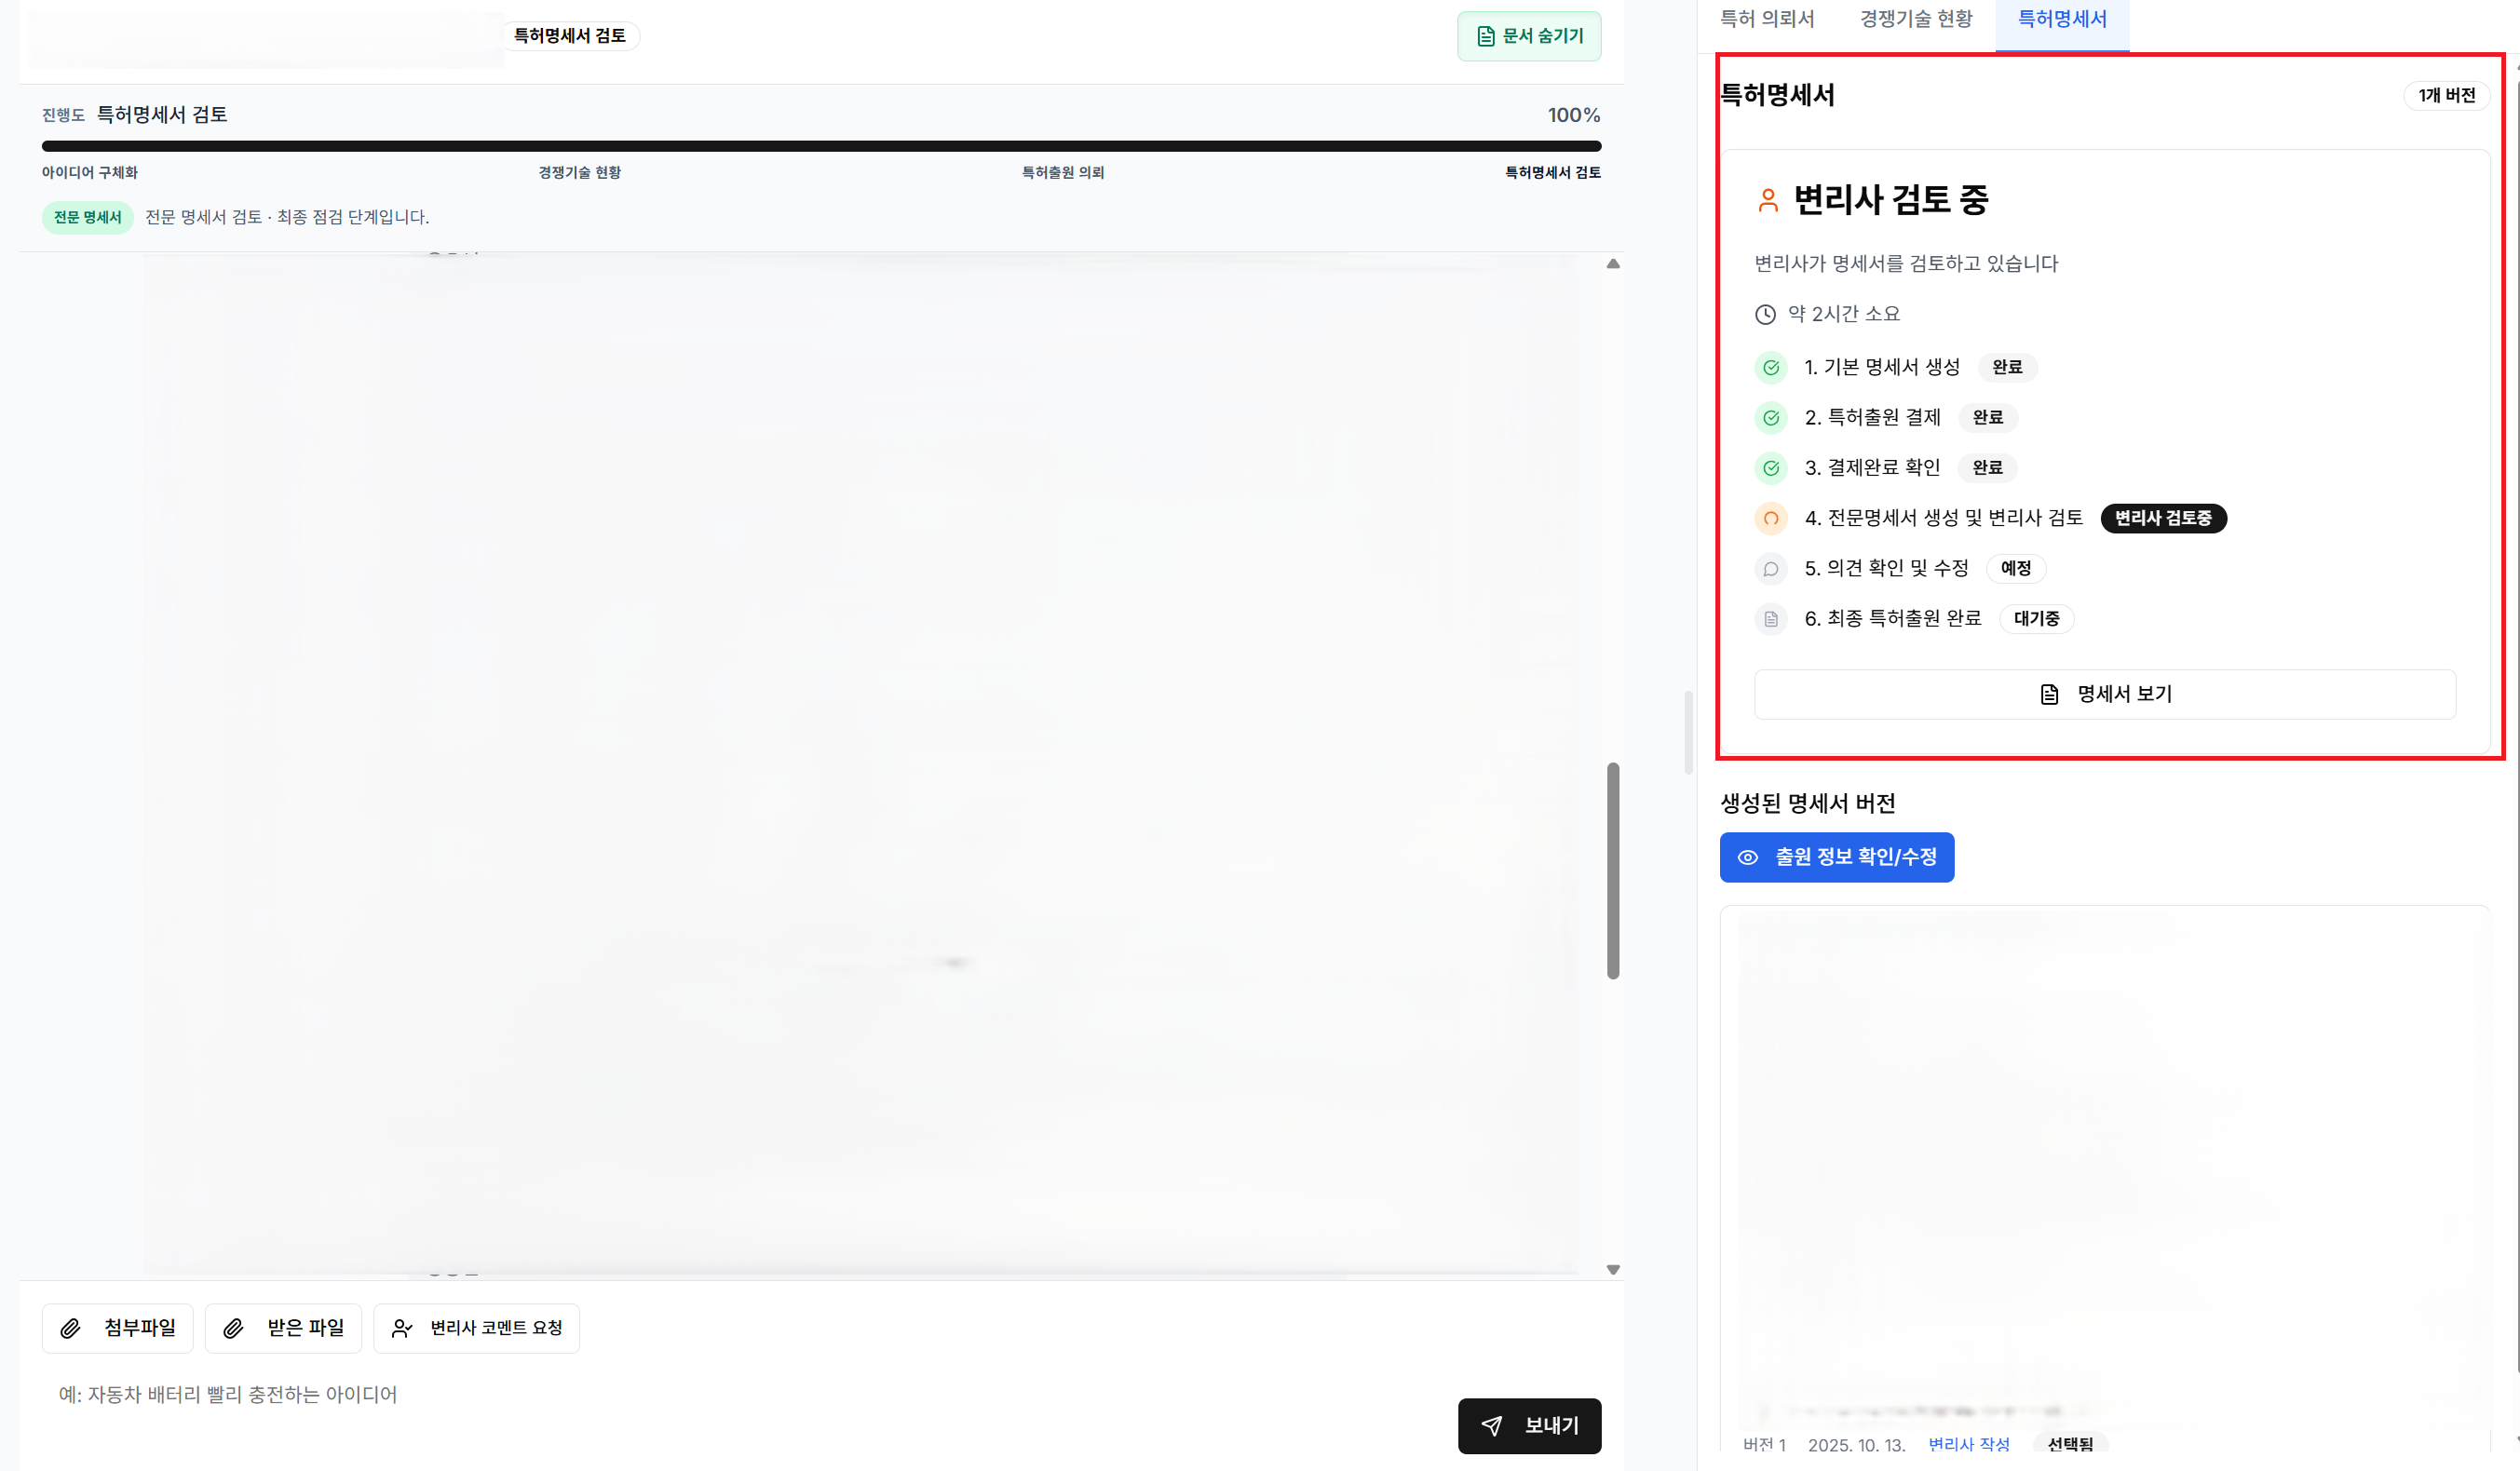The width and height of the screenshot is (2520, 1471).
Task: Click the 경쟁기술 현황 stage label under progress
Action: [x=579, y=172]
